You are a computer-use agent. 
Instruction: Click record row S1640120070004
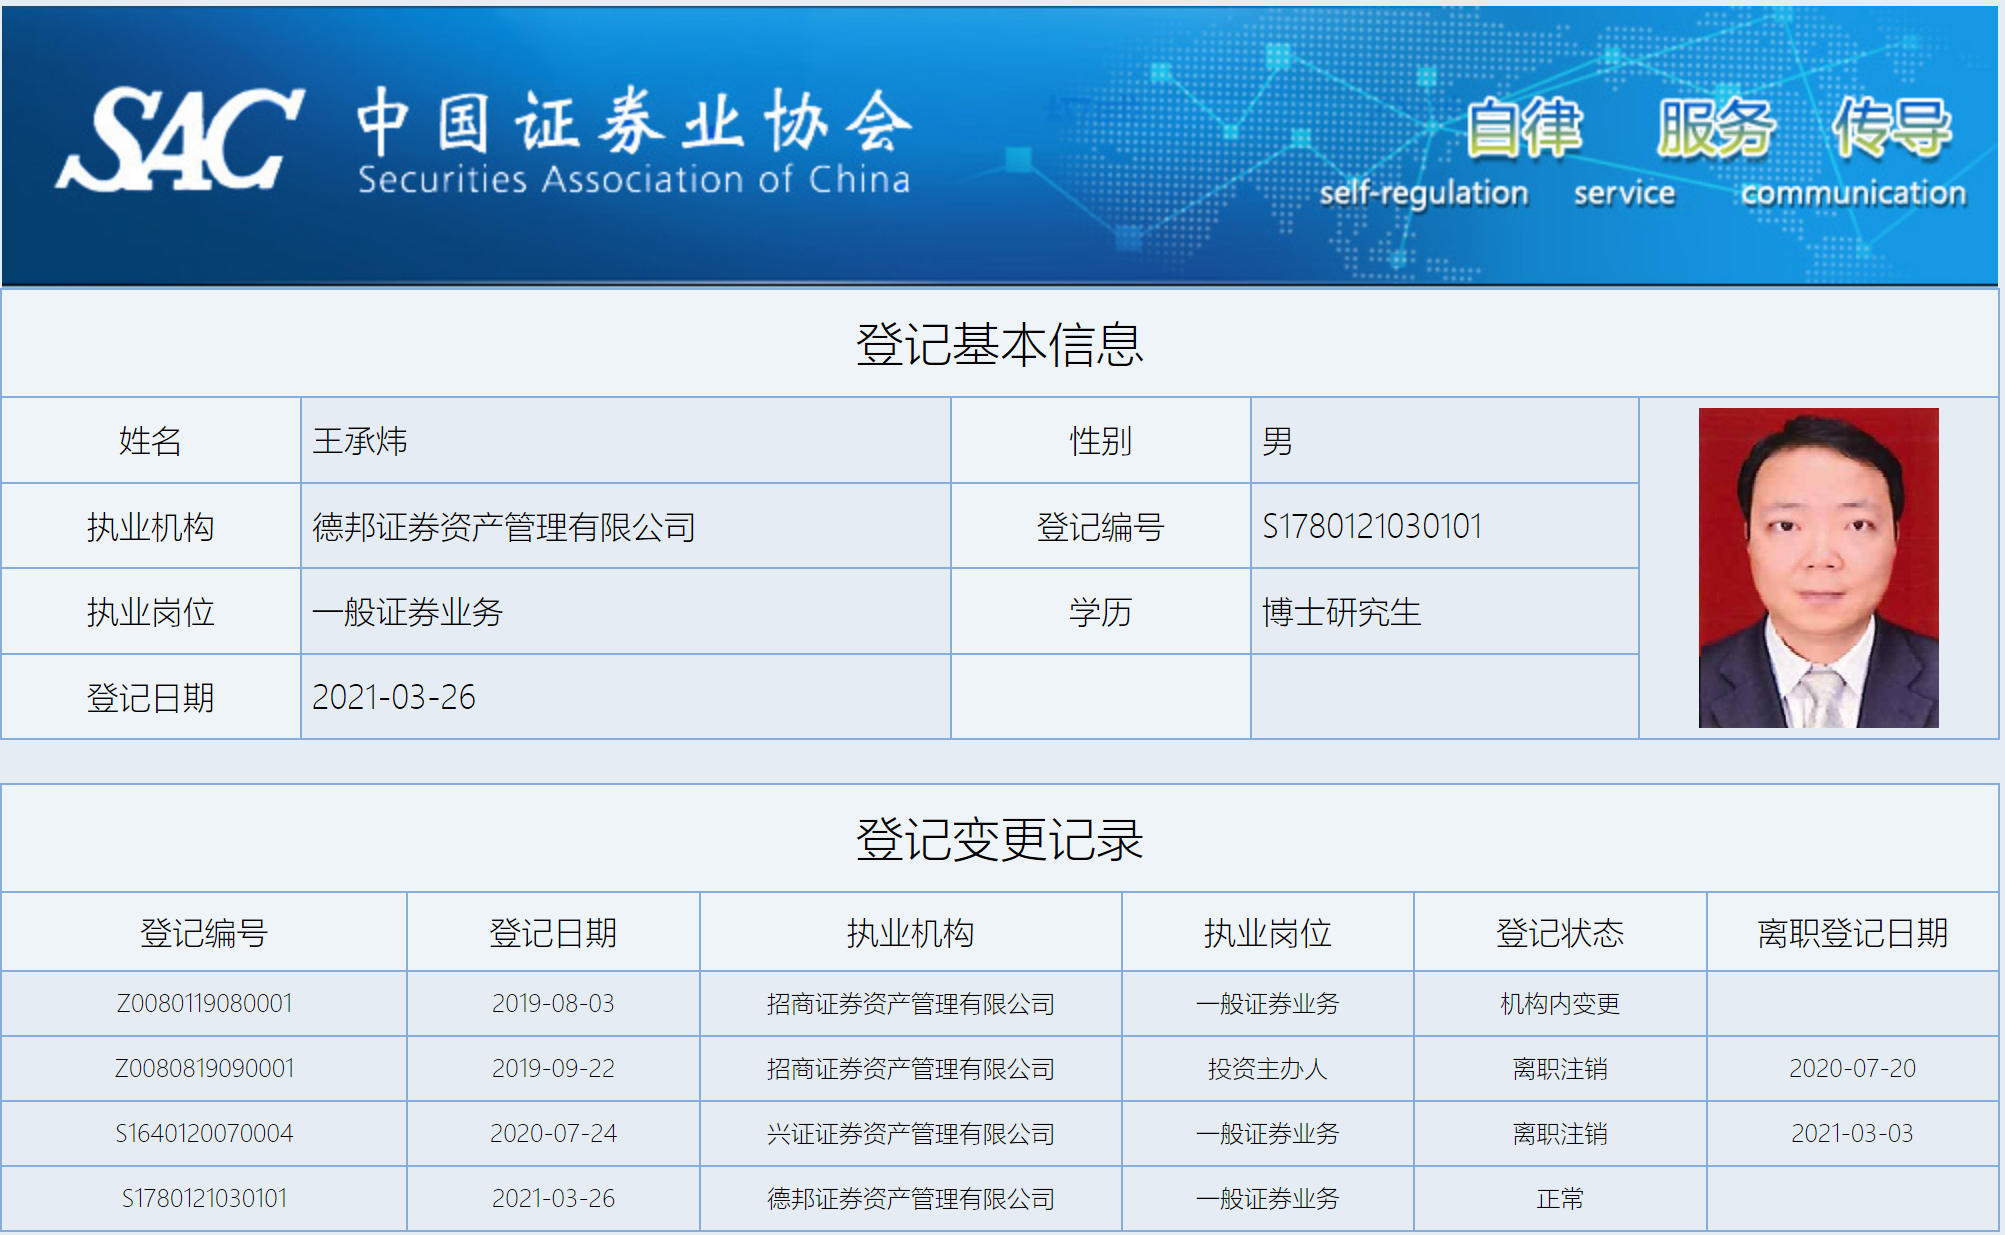[x=204, y=1133]
